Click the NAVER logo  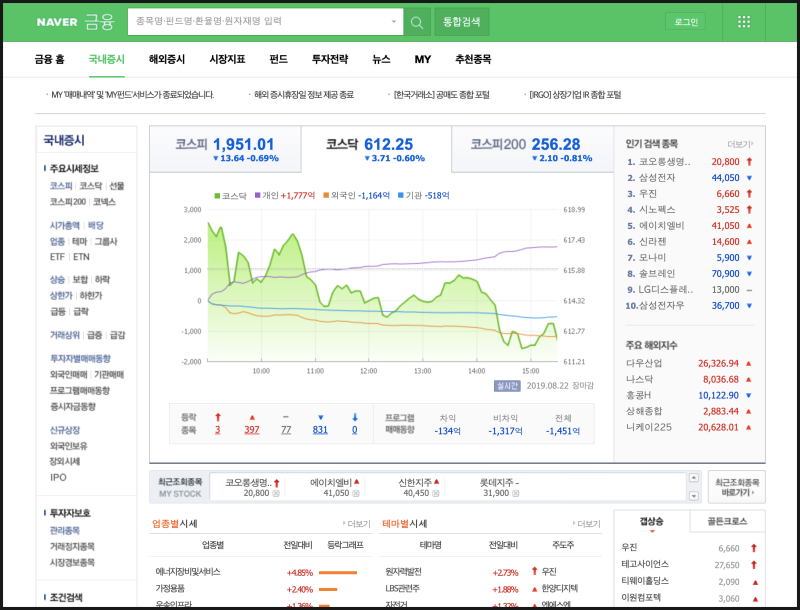[57, 22]
